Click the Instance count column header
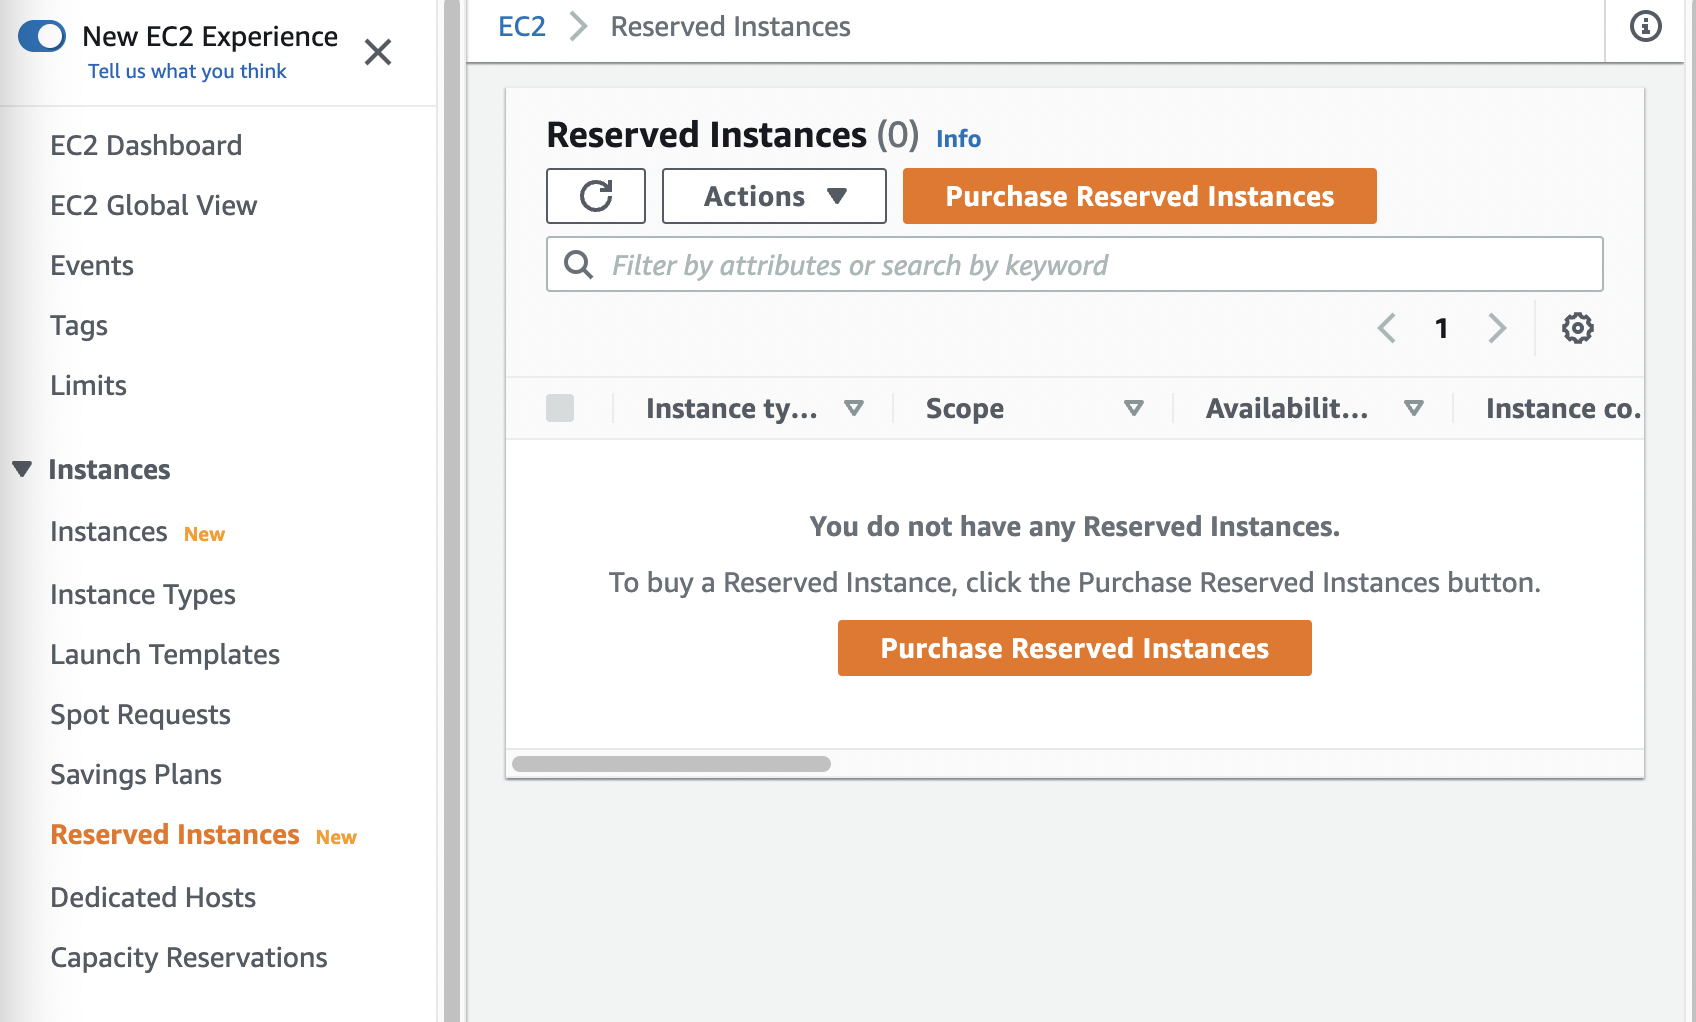Screen dimensions: 1696x1022 (x=1563, y=408)
